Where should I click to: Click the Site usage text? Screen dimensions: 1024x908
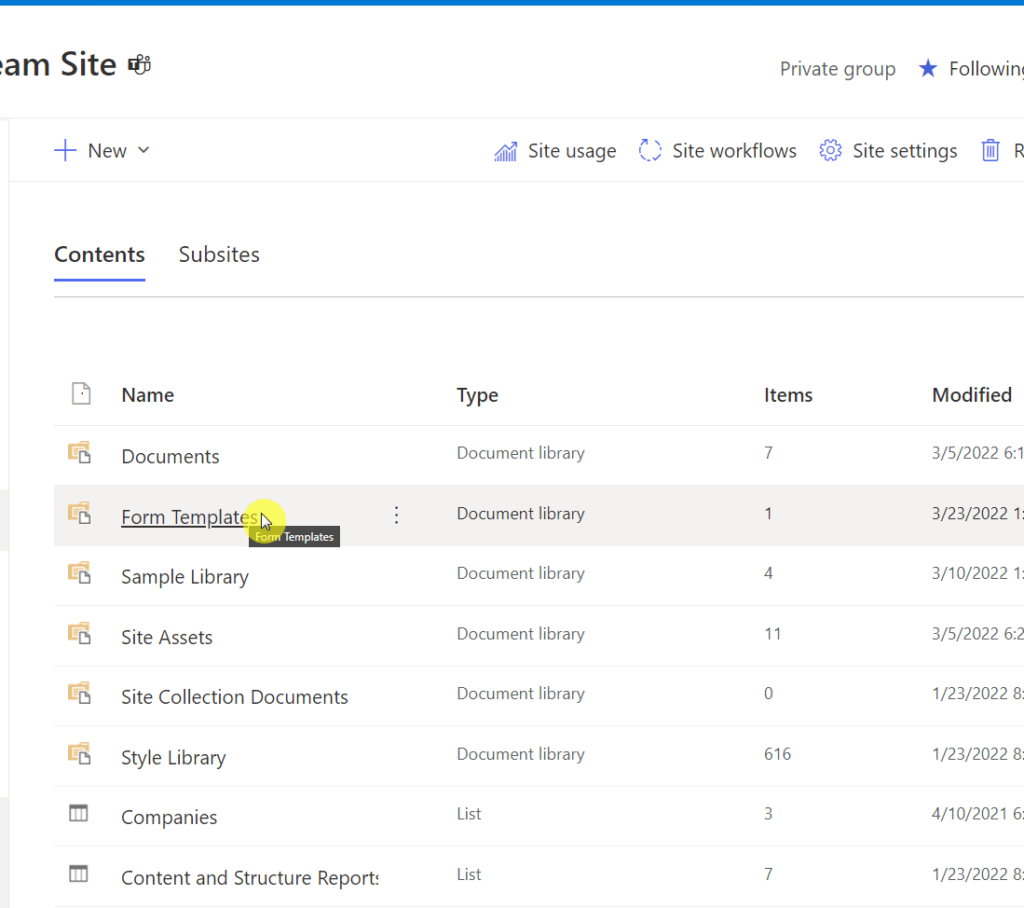[572, 151]
